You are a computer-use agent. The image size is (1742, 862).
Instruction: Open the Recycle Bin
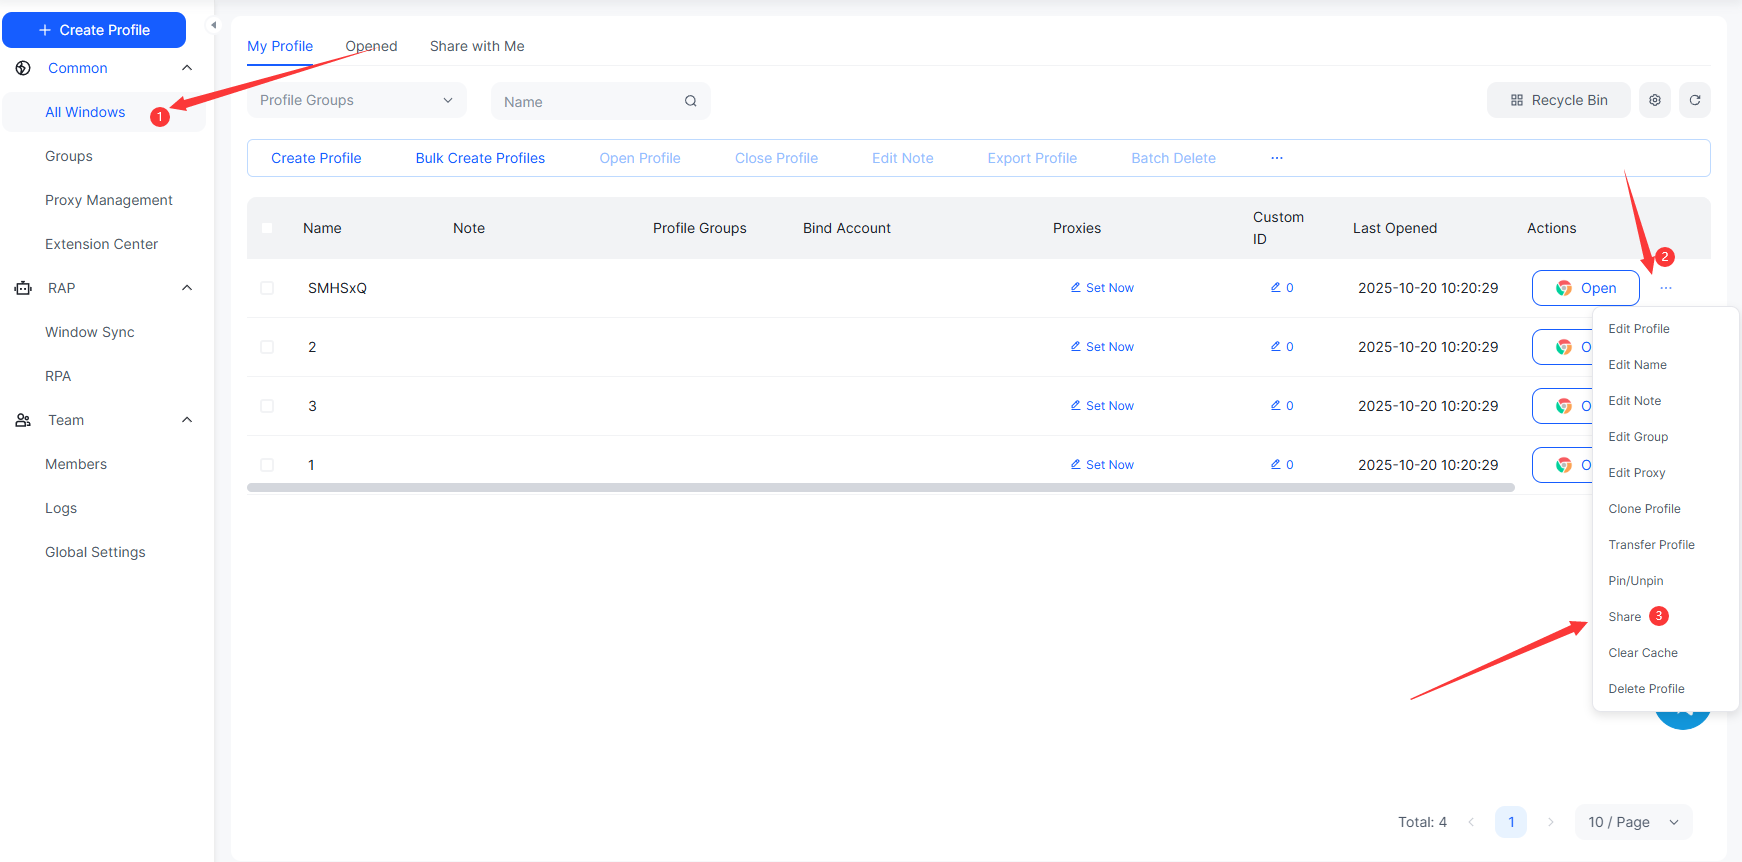1558,100
